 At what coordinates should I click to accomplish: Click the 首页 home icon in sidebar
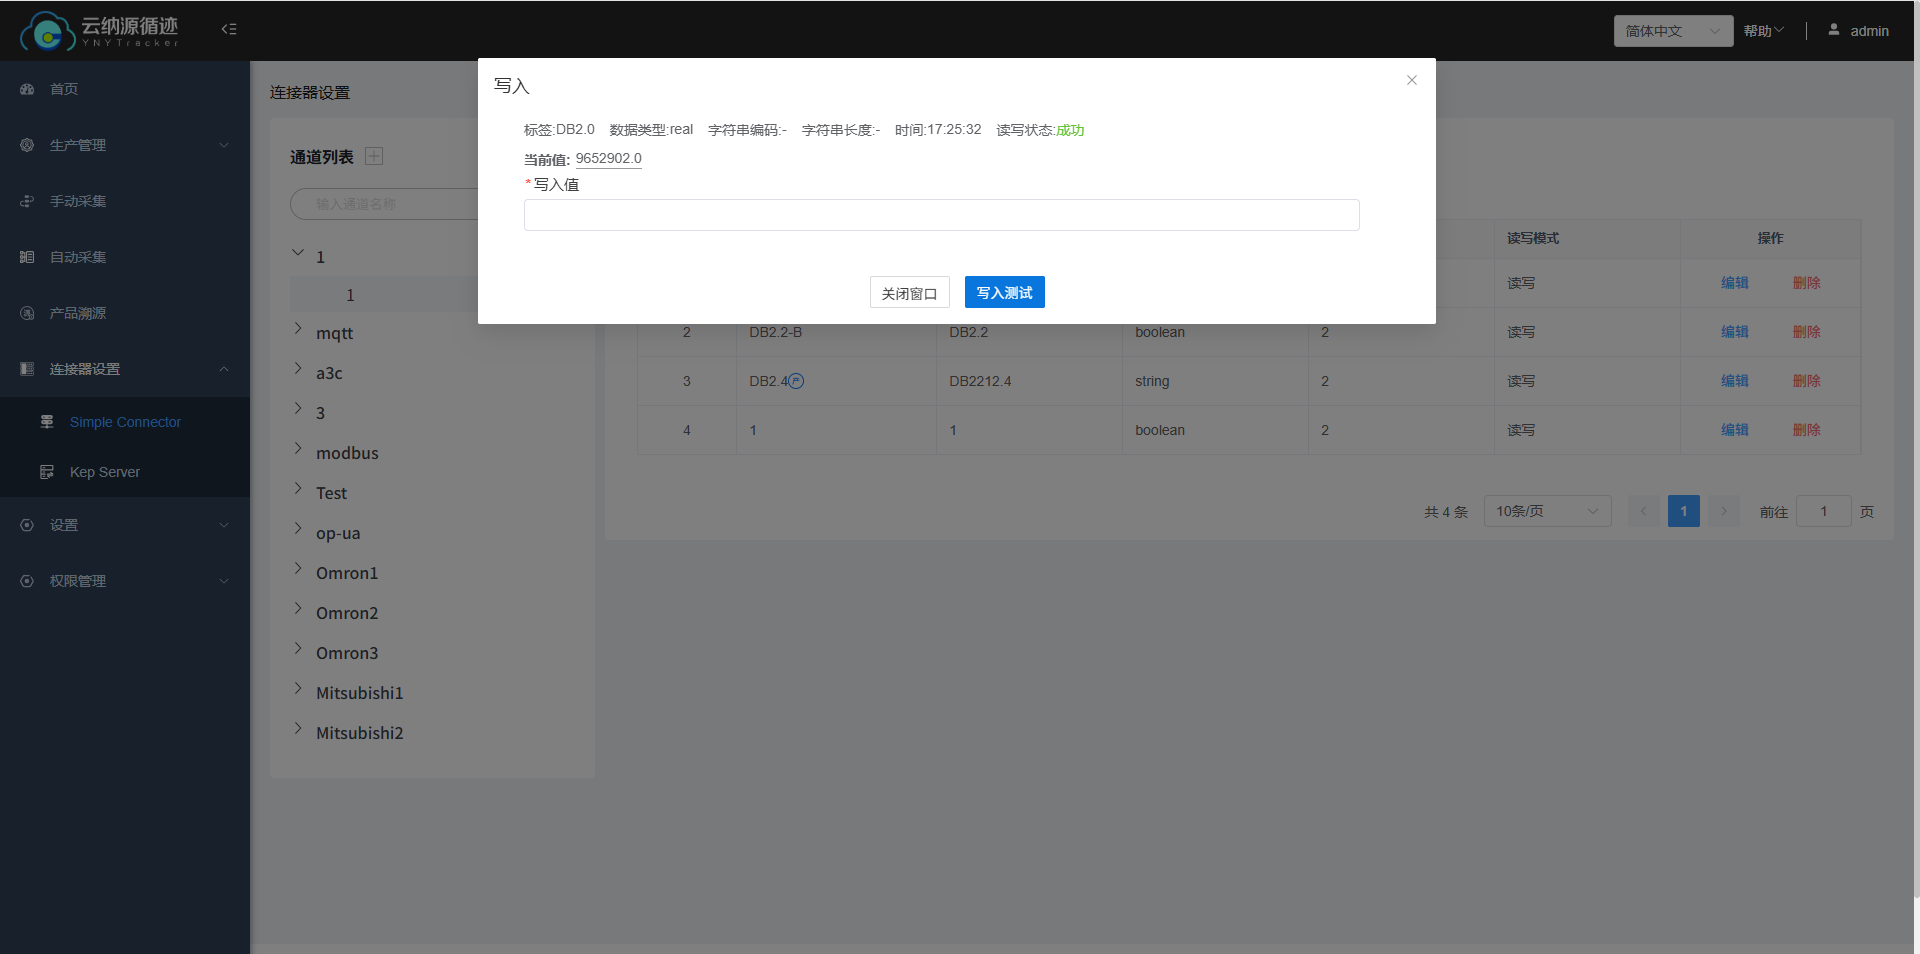[x=27, y=89]
